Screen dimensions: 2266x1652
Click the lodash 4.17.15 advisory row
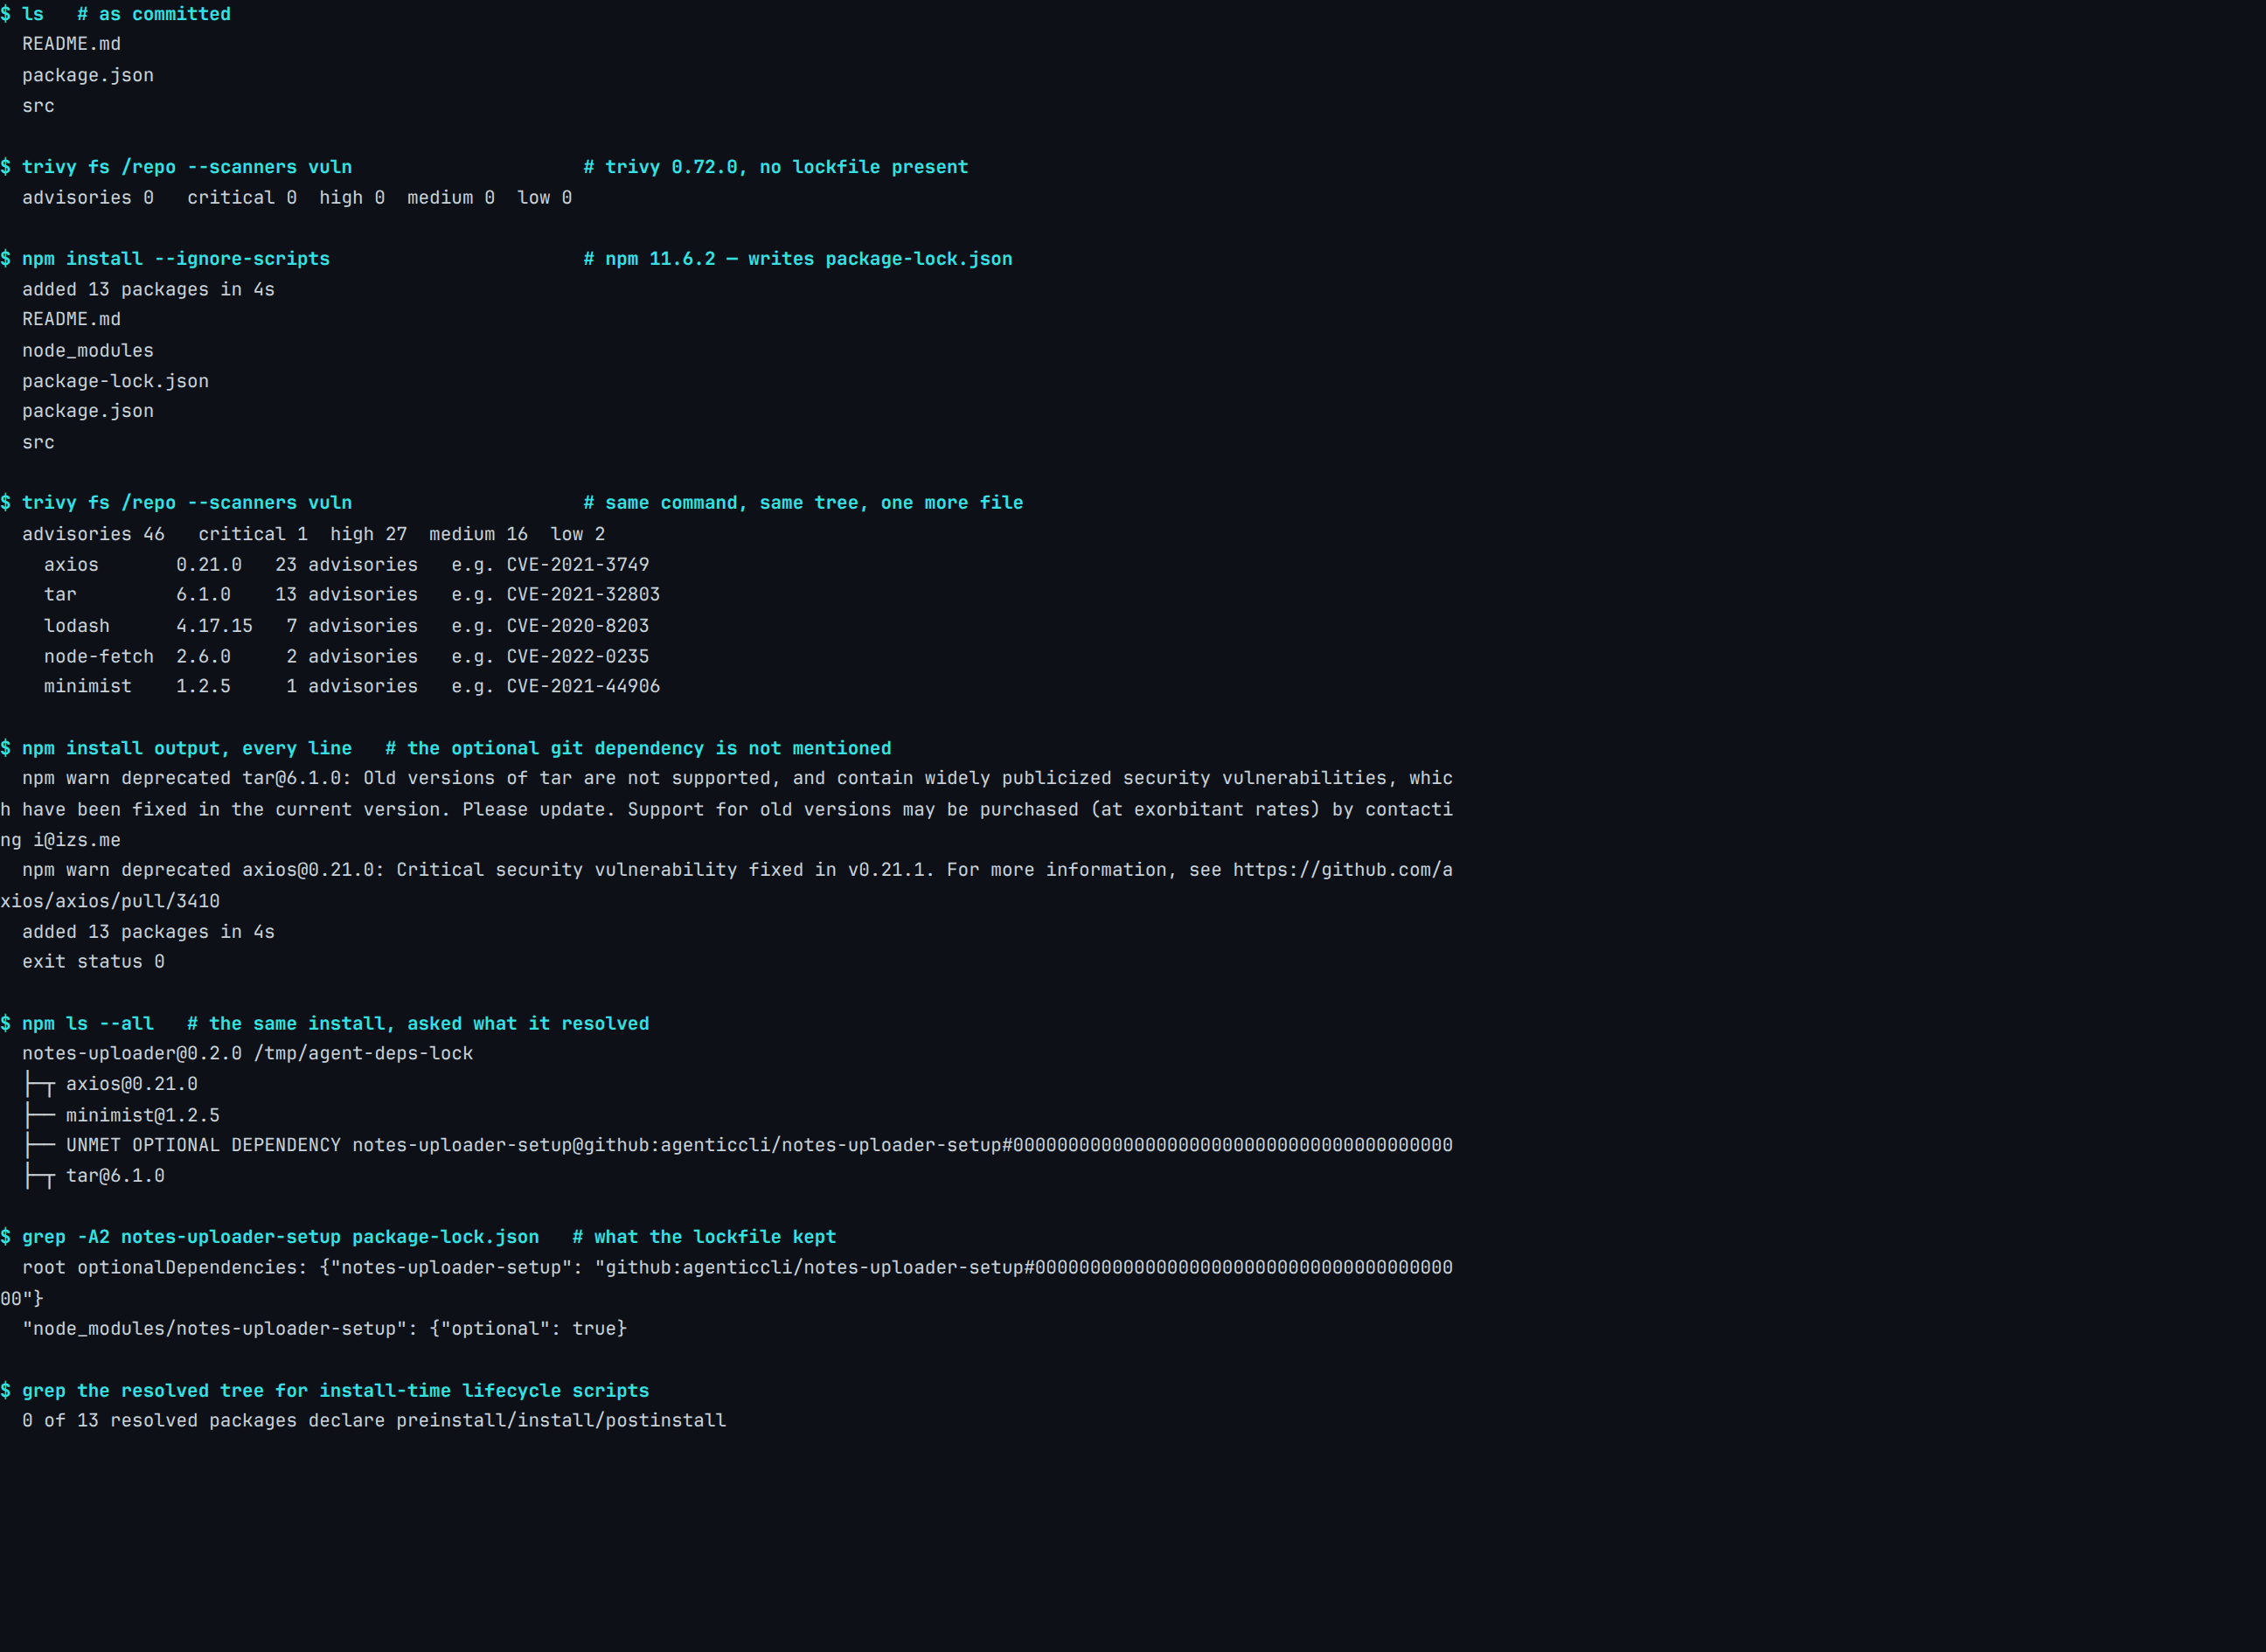(x=346, y=626)
